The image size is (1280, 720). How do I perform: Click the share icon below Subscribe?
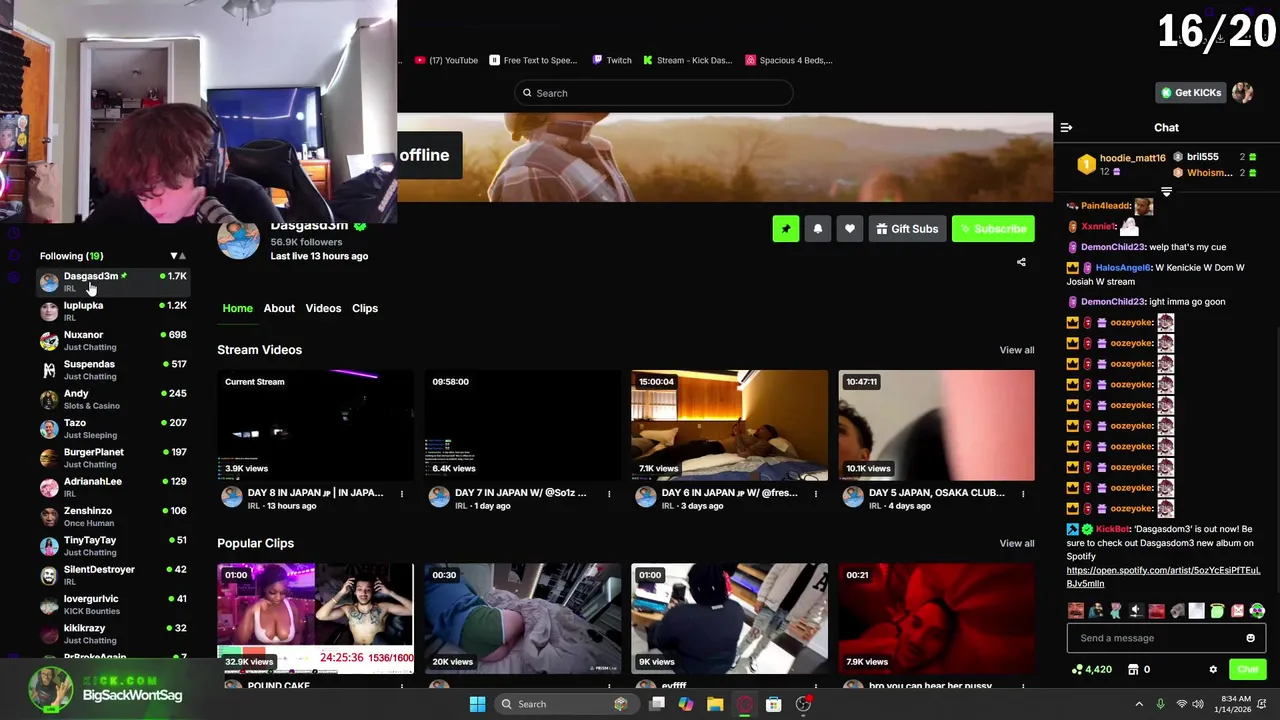1021,262
